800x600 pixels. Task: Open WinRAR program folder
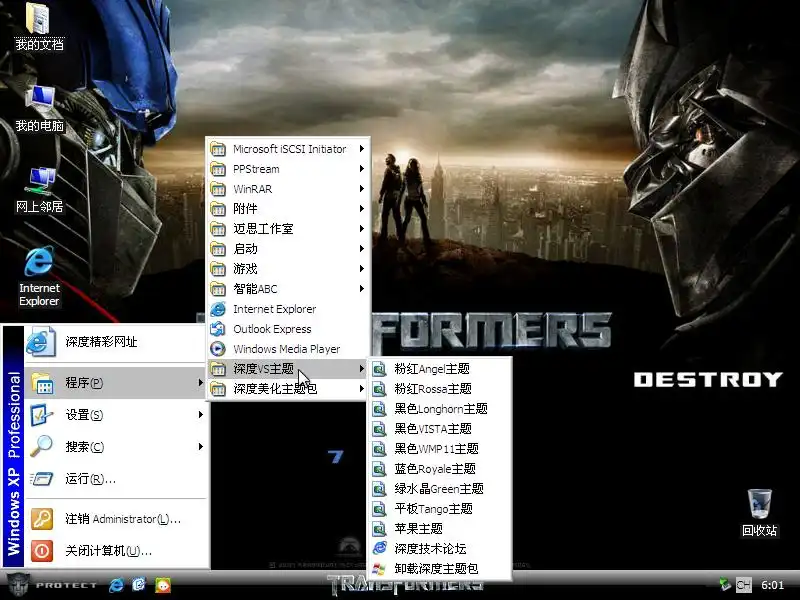(288, 189)
